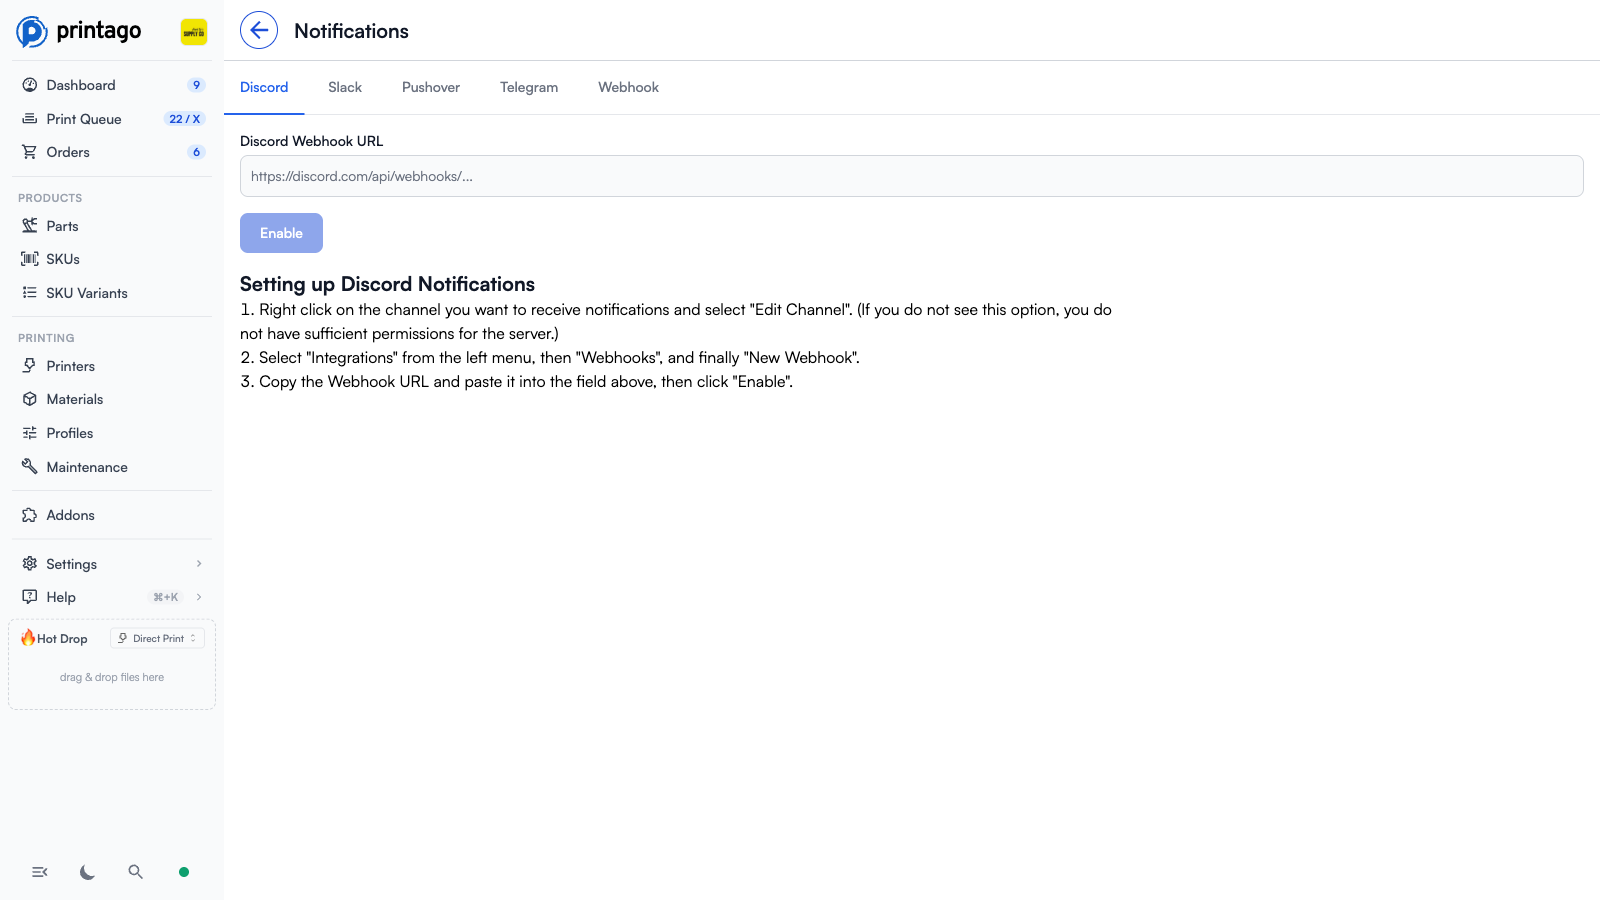Expand the Help submenu chevron
The height and width of the screenshot is (900, 1600).
[x=199, y=597]
